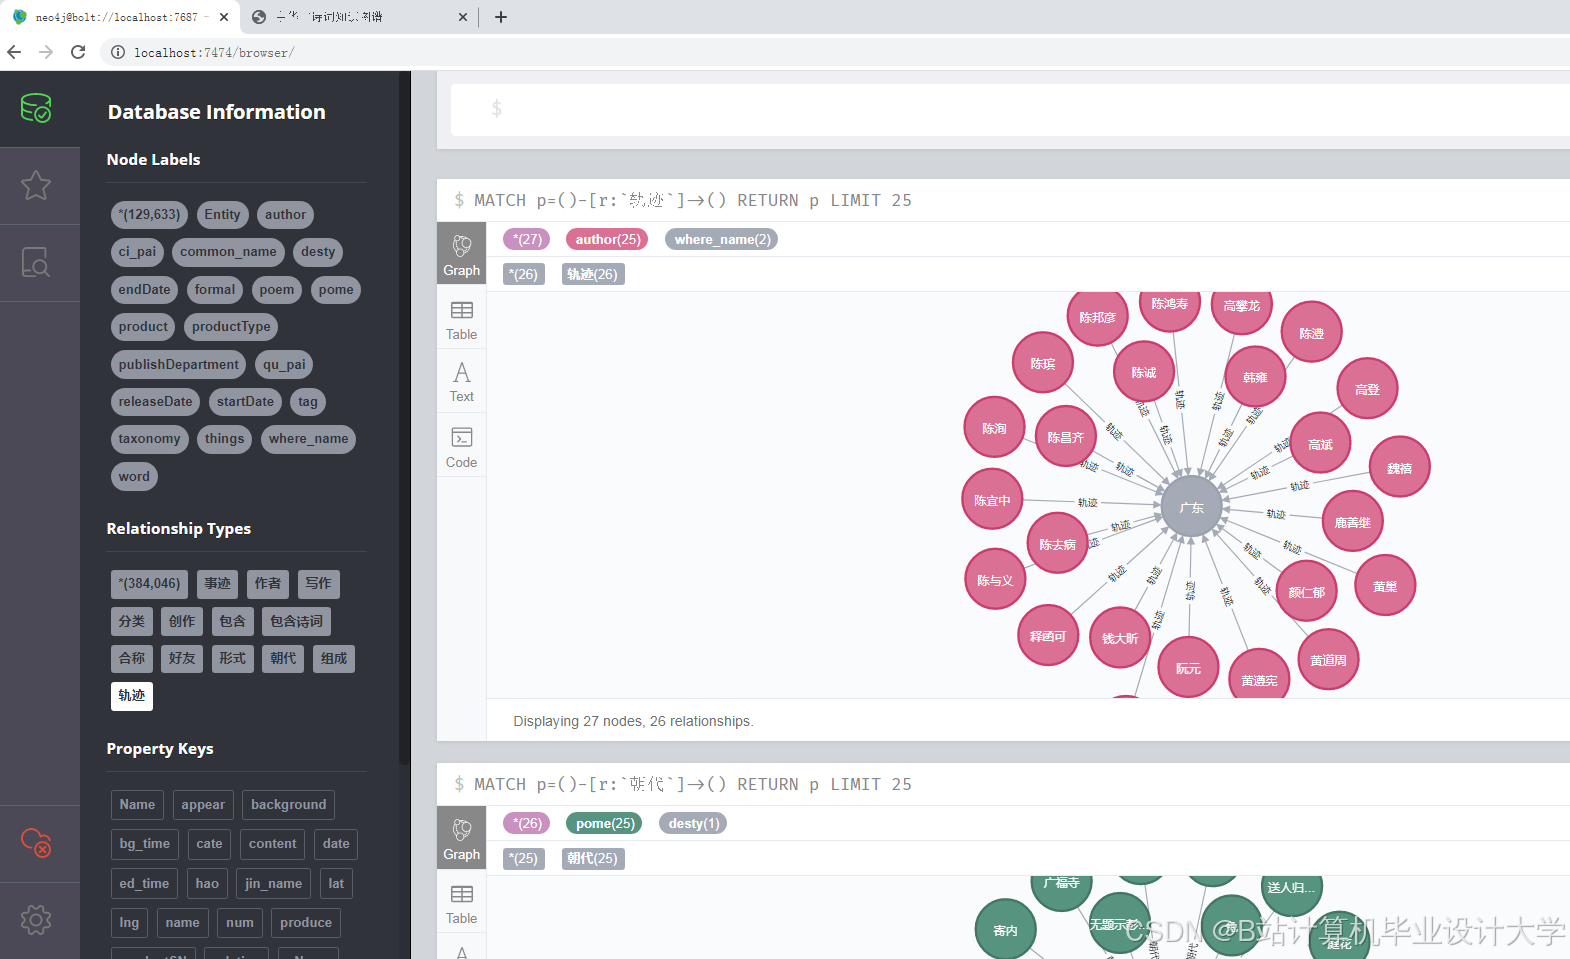Open the Favorites star sidebar icon
Screen dimensions: 1570x959
36,185
